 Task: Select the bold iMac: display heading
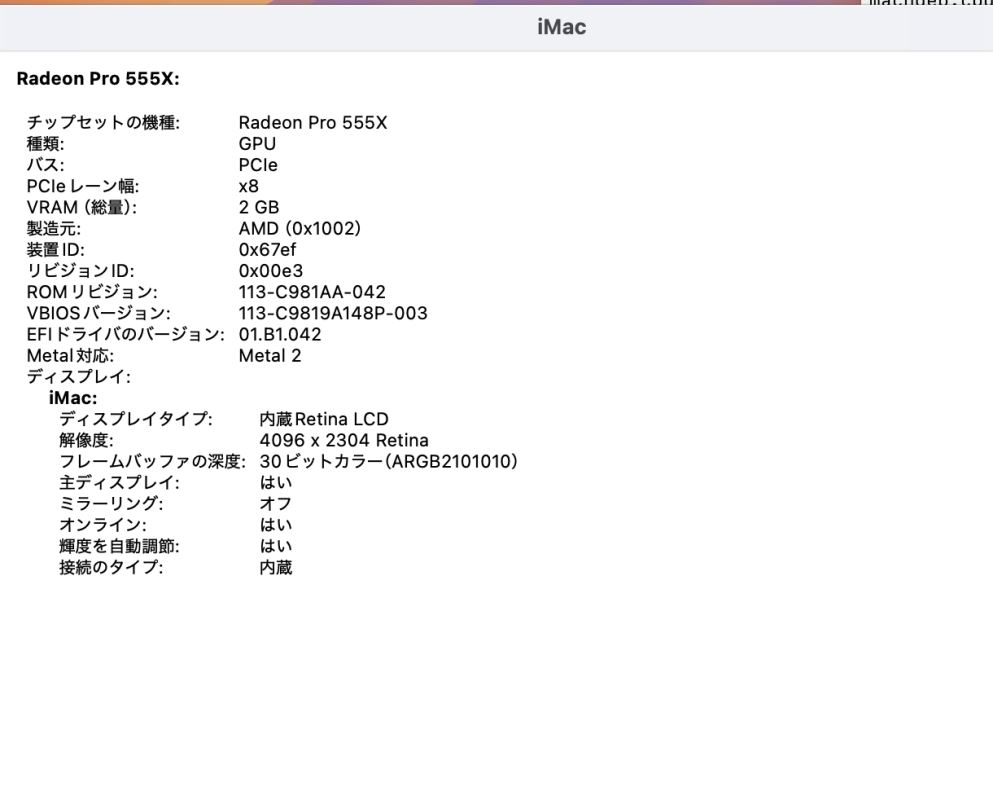click(x=73, y=398)
